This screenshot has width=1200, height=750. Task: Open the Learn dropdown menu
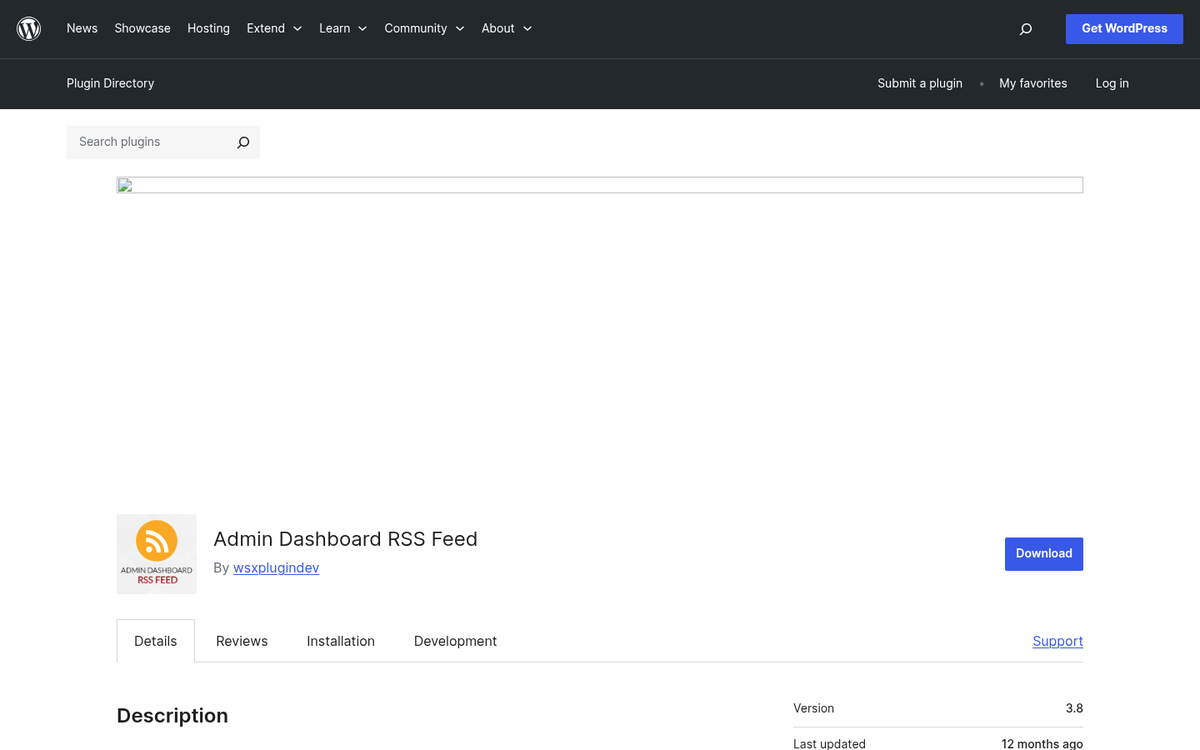click(x=335, y=29)
